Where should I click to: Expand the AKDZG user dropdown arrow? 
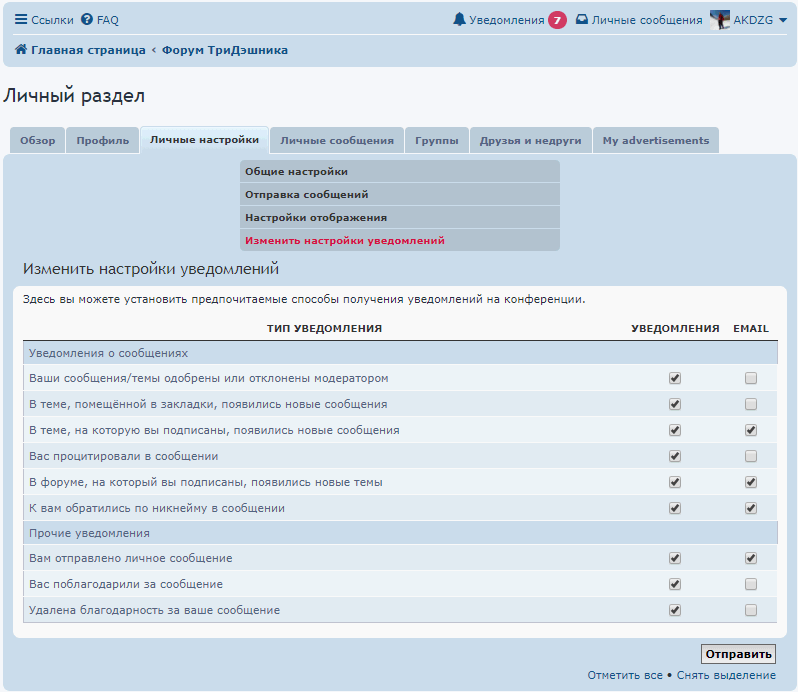(x=782, y=20)
